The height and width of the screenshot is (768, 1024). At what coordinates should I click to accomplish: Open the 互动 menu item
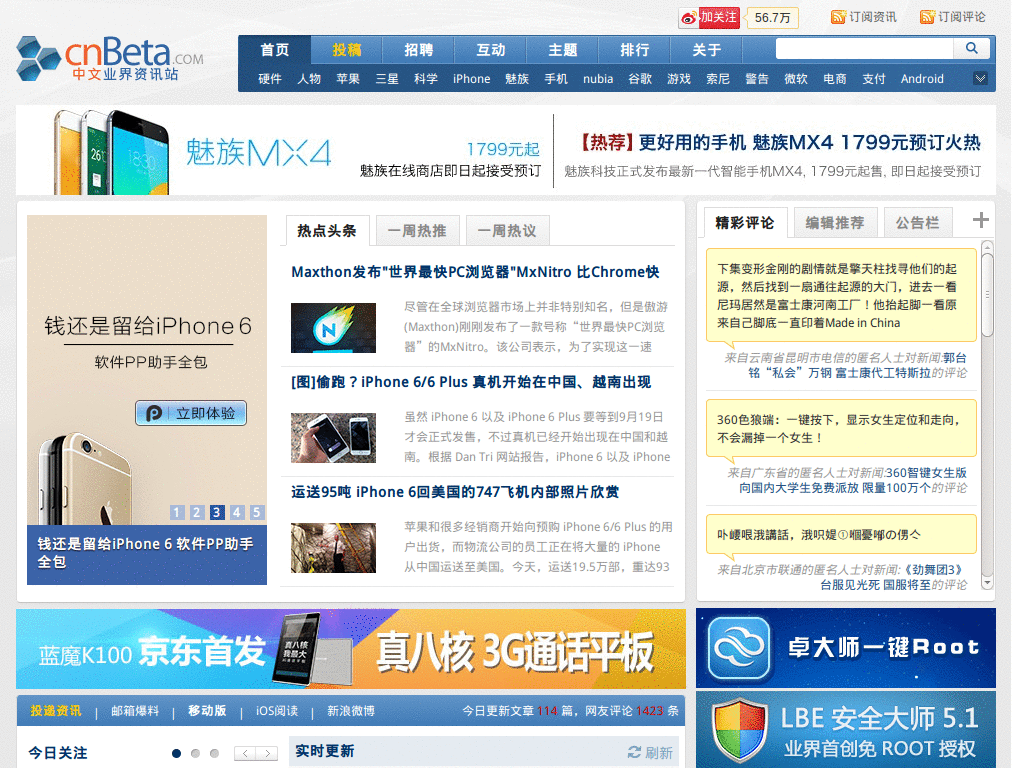pyautogui.click(x=491, y=50)
